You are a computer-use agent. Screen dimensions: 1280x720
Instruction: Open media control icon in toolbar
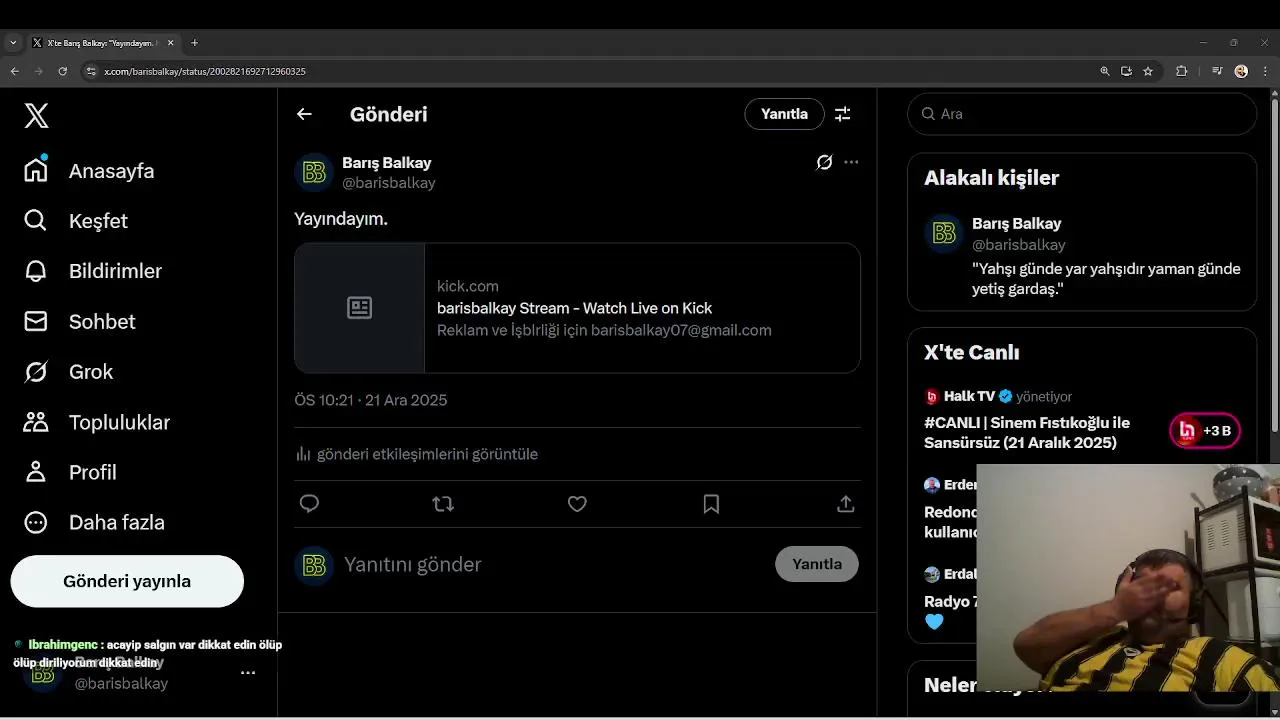click(x=1217, y=71)
